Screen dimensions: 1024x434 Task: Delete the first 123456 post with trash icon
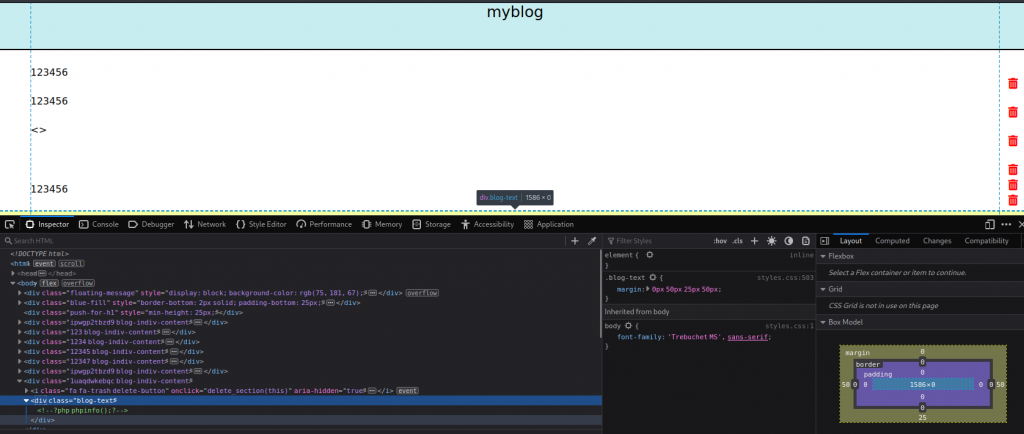1012,85
